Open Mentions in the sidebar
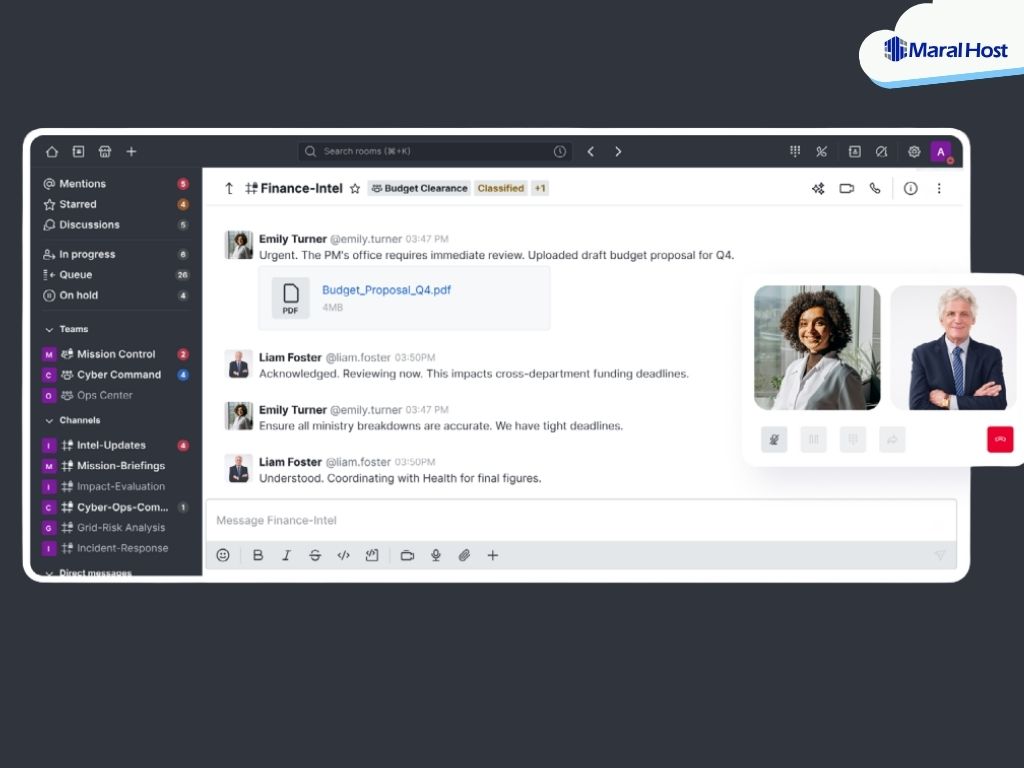Viewport: 1024px width, 768px height. tap(116, 184)
